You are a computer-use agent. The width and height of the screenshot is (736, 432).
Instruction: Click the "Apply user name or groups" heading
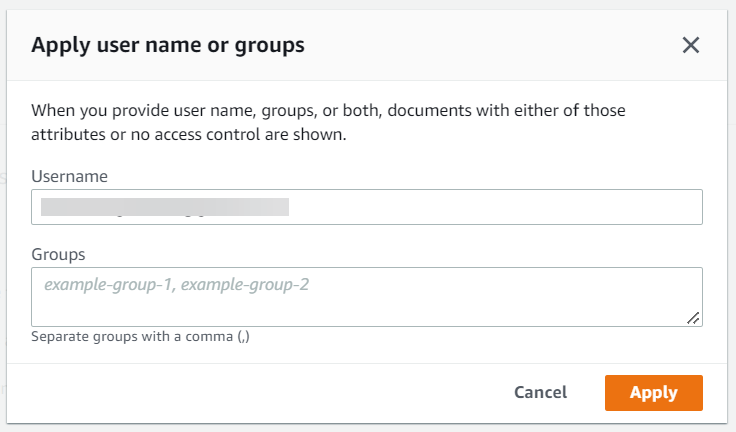point(168,45)
